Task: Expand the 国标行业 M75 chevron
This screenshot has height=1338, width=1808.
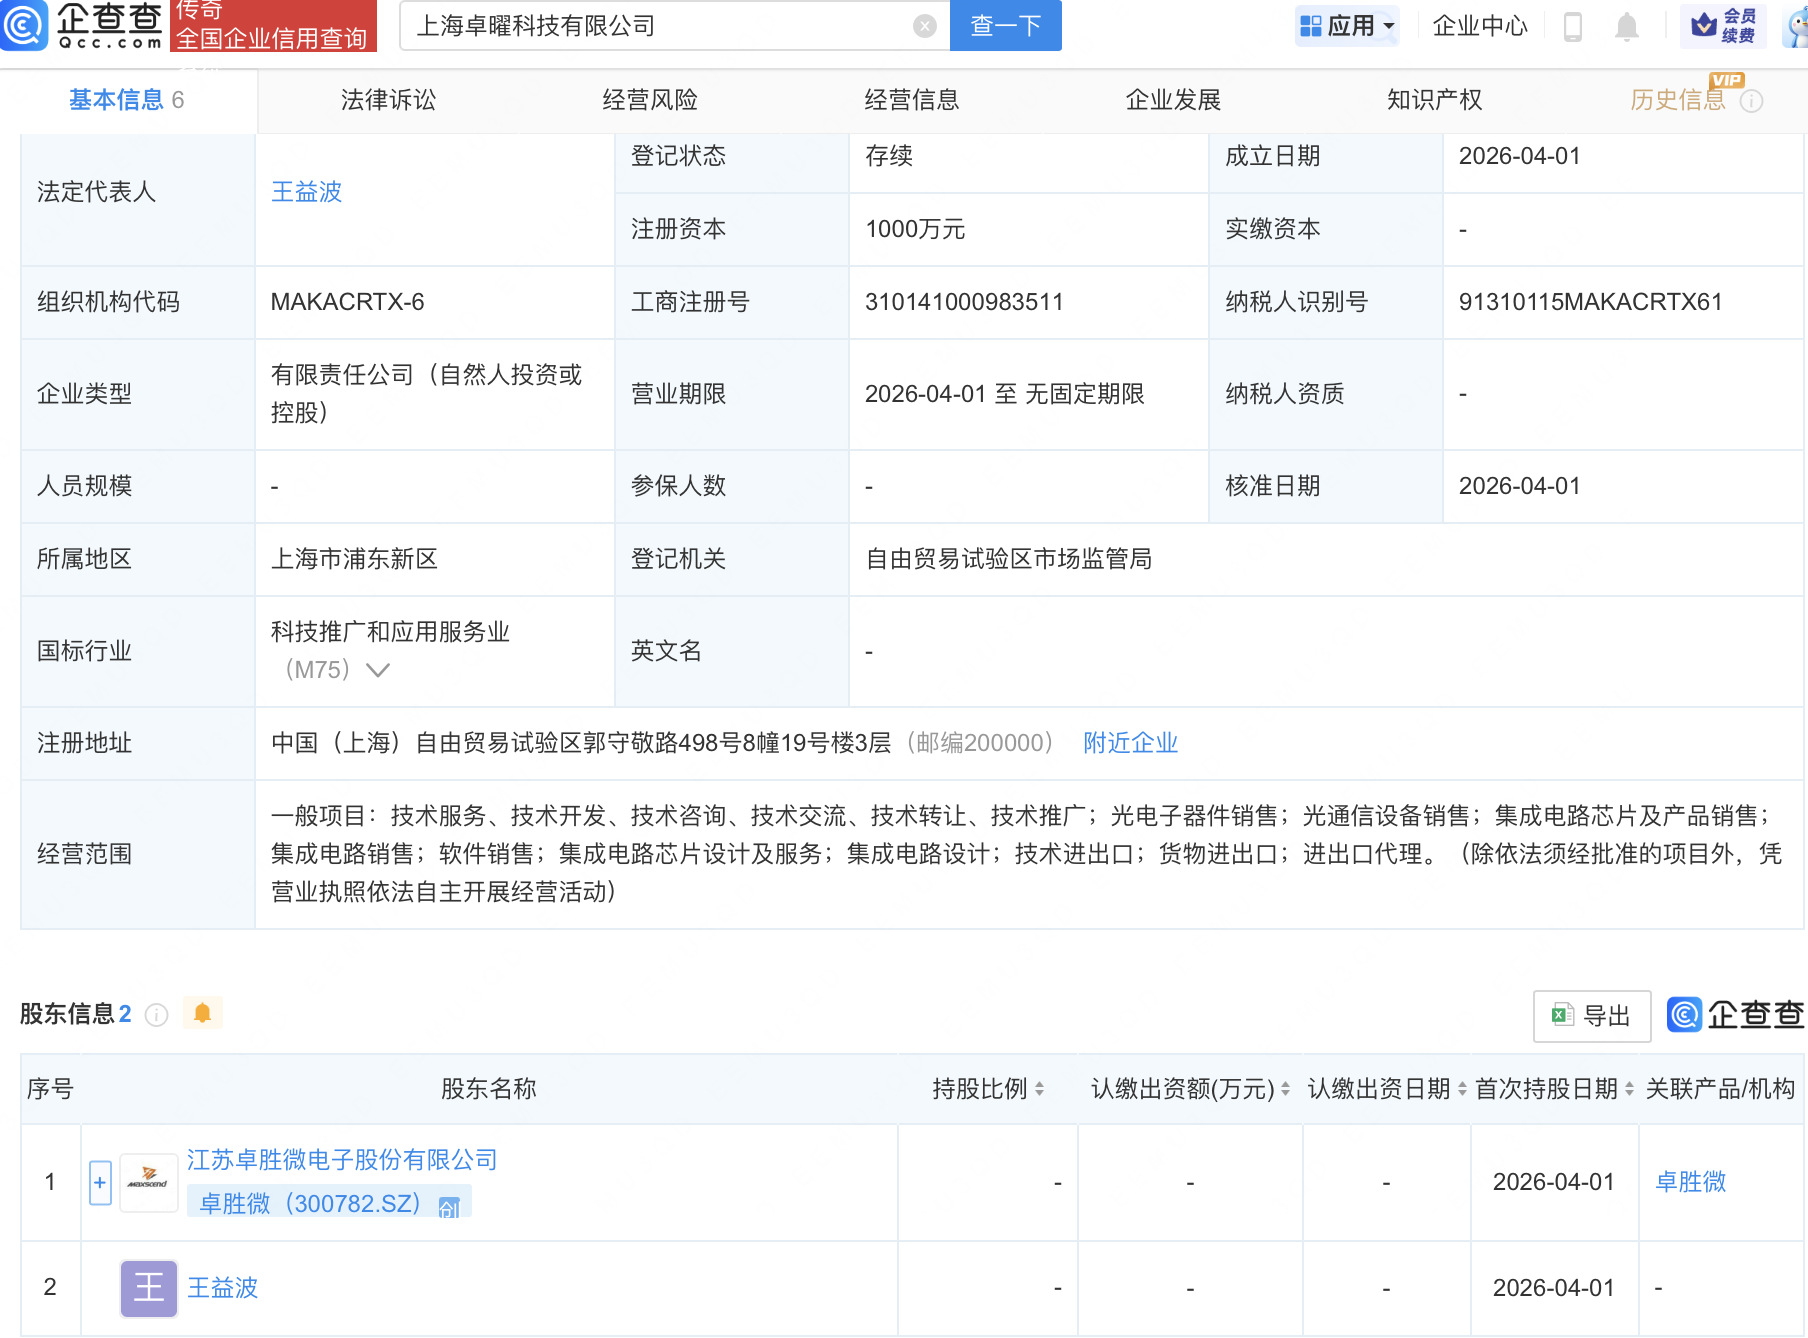Action: click(x=378, y=670)
